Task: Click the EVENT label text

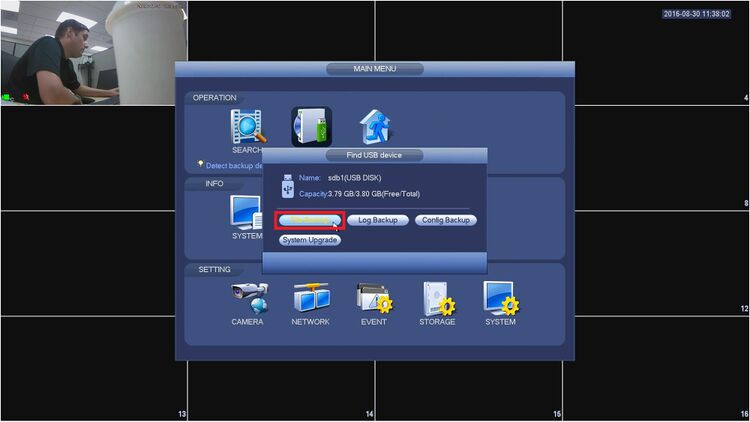Action: coord(374,322)
